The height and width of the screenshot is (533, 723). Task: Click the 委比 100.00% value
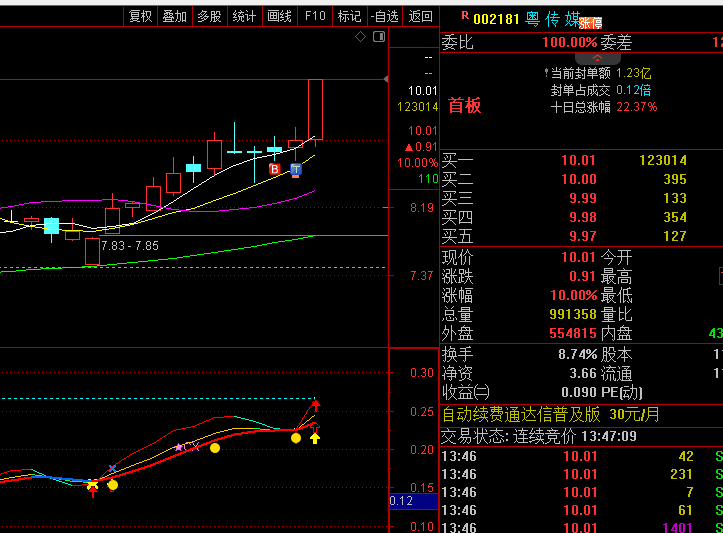pyautogui.click(x=569, y=42)
